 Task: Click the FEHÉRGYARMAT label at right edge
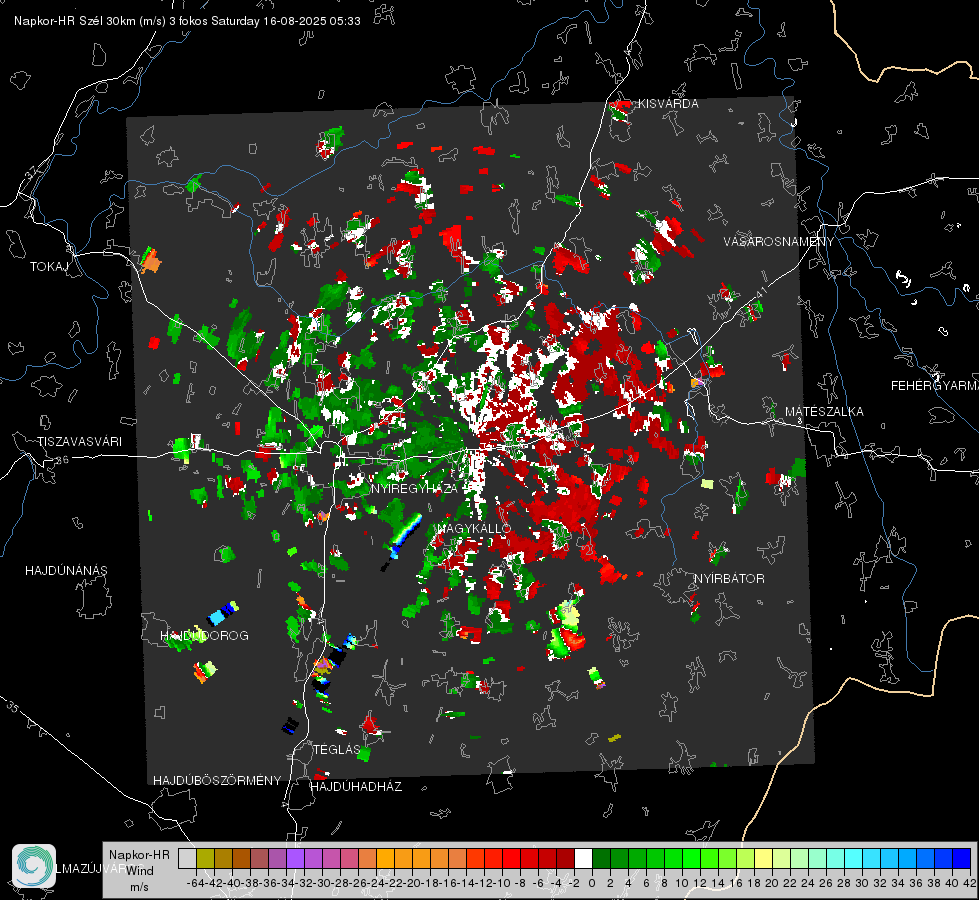click(x=934, y=386)
